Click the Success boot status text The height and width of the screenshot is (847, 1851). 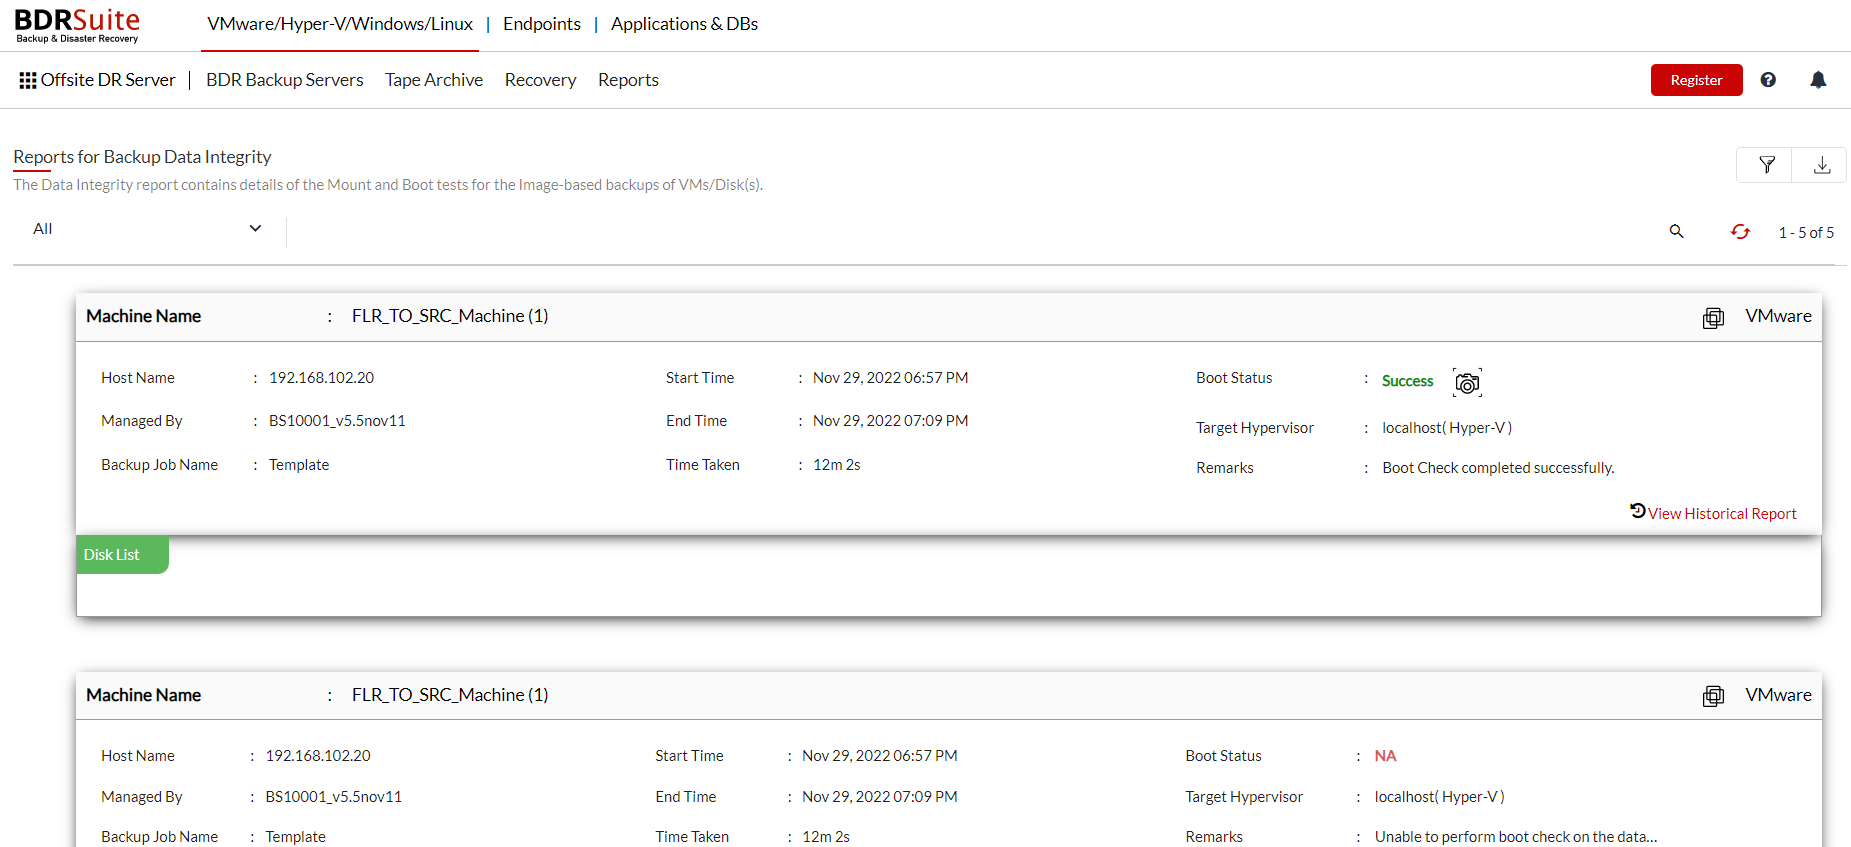(1407, 381)
